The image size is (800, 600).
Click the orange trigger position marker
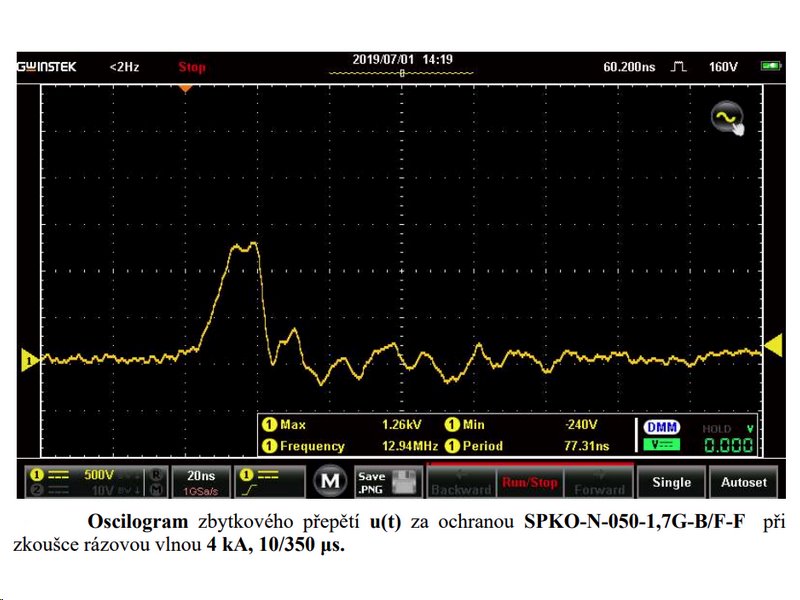click(x=184, y=88)
